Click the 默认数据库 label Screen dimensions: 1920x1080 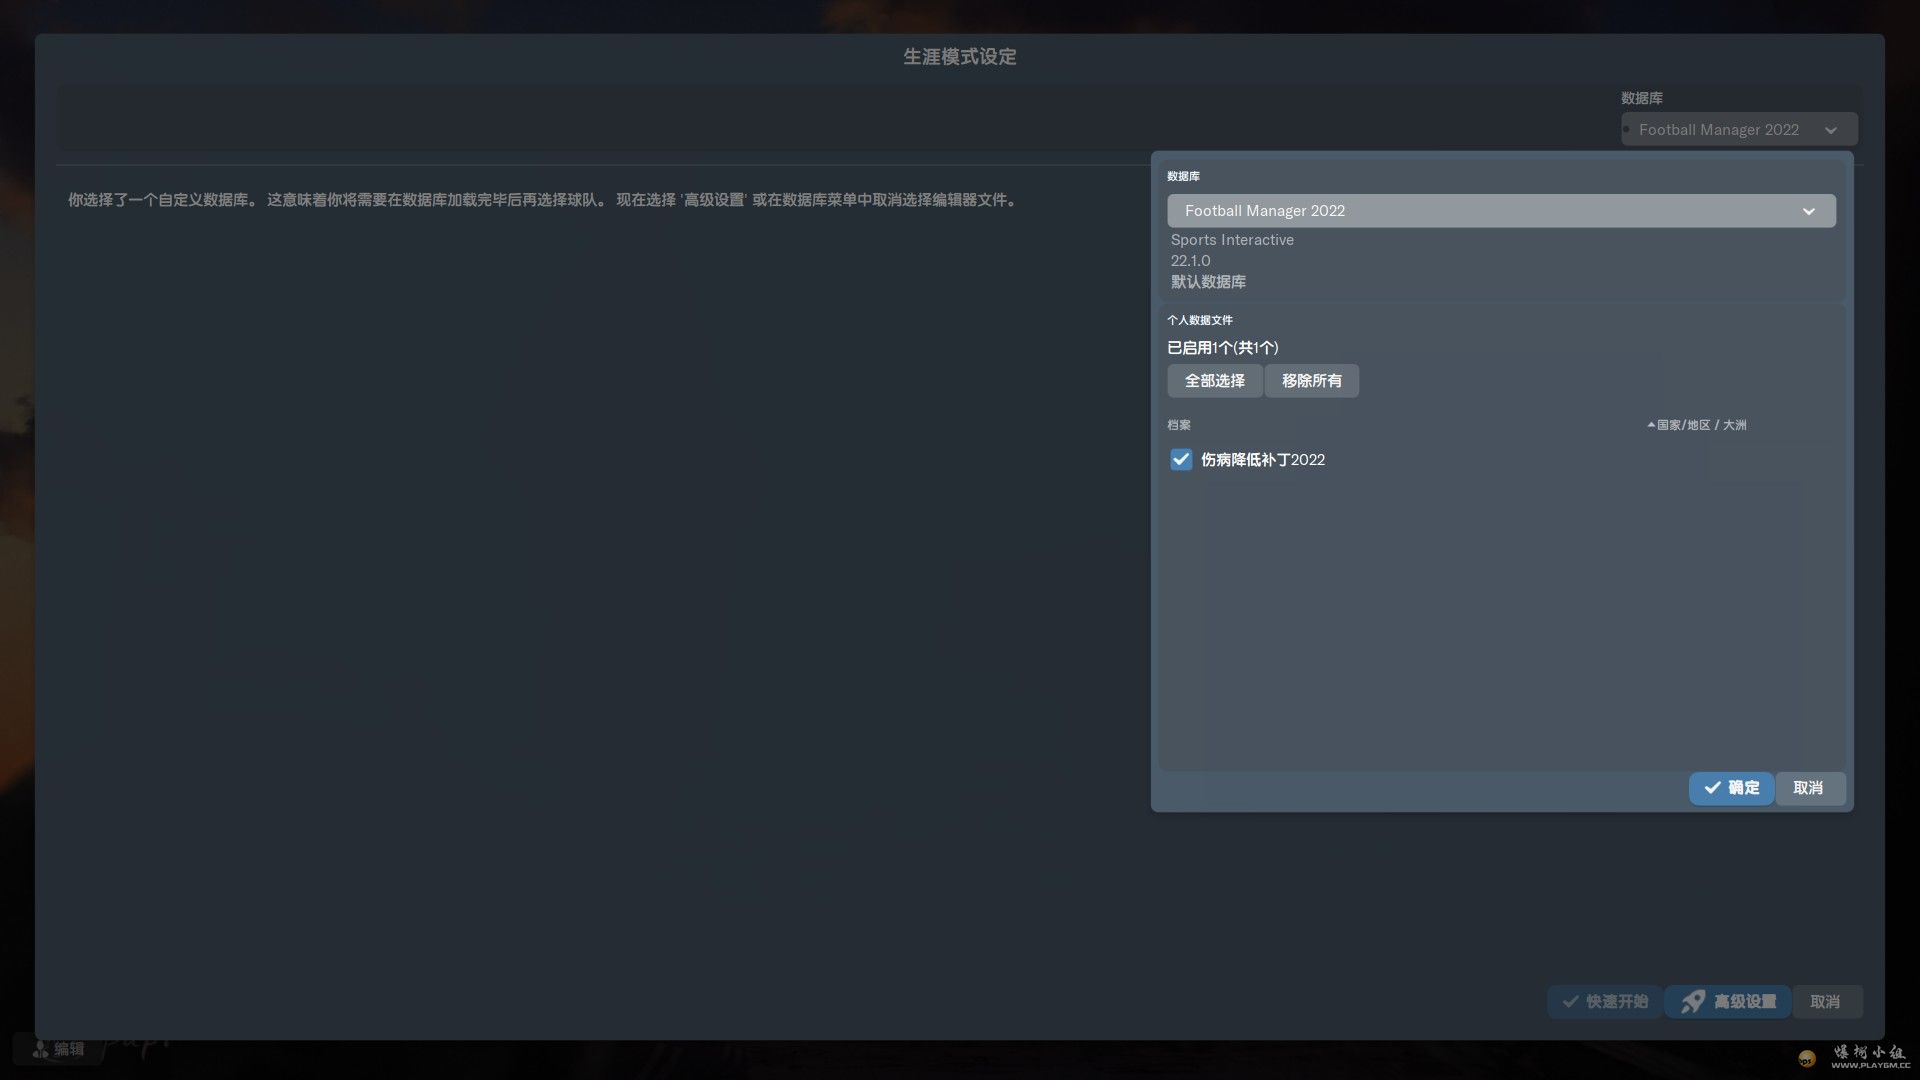(x=1208, y=282)
